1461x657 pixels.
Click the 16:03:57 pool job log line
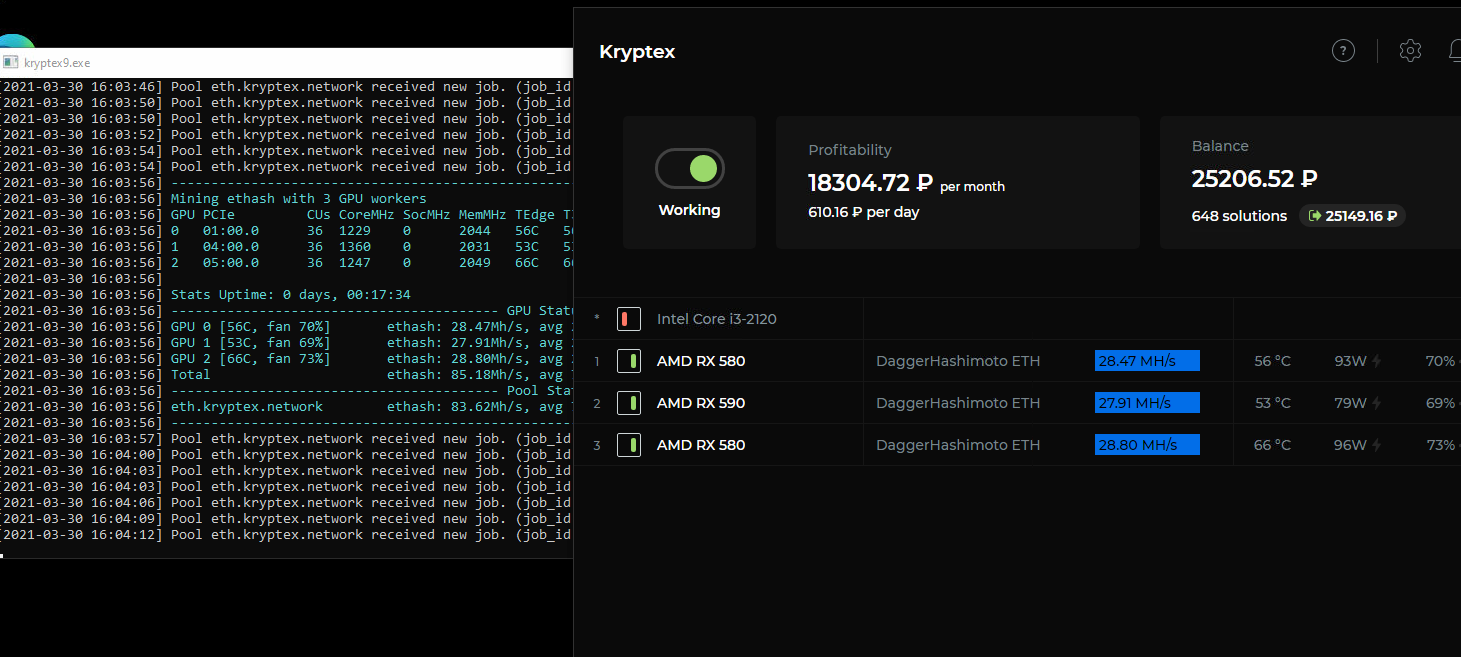click(286, 439)
